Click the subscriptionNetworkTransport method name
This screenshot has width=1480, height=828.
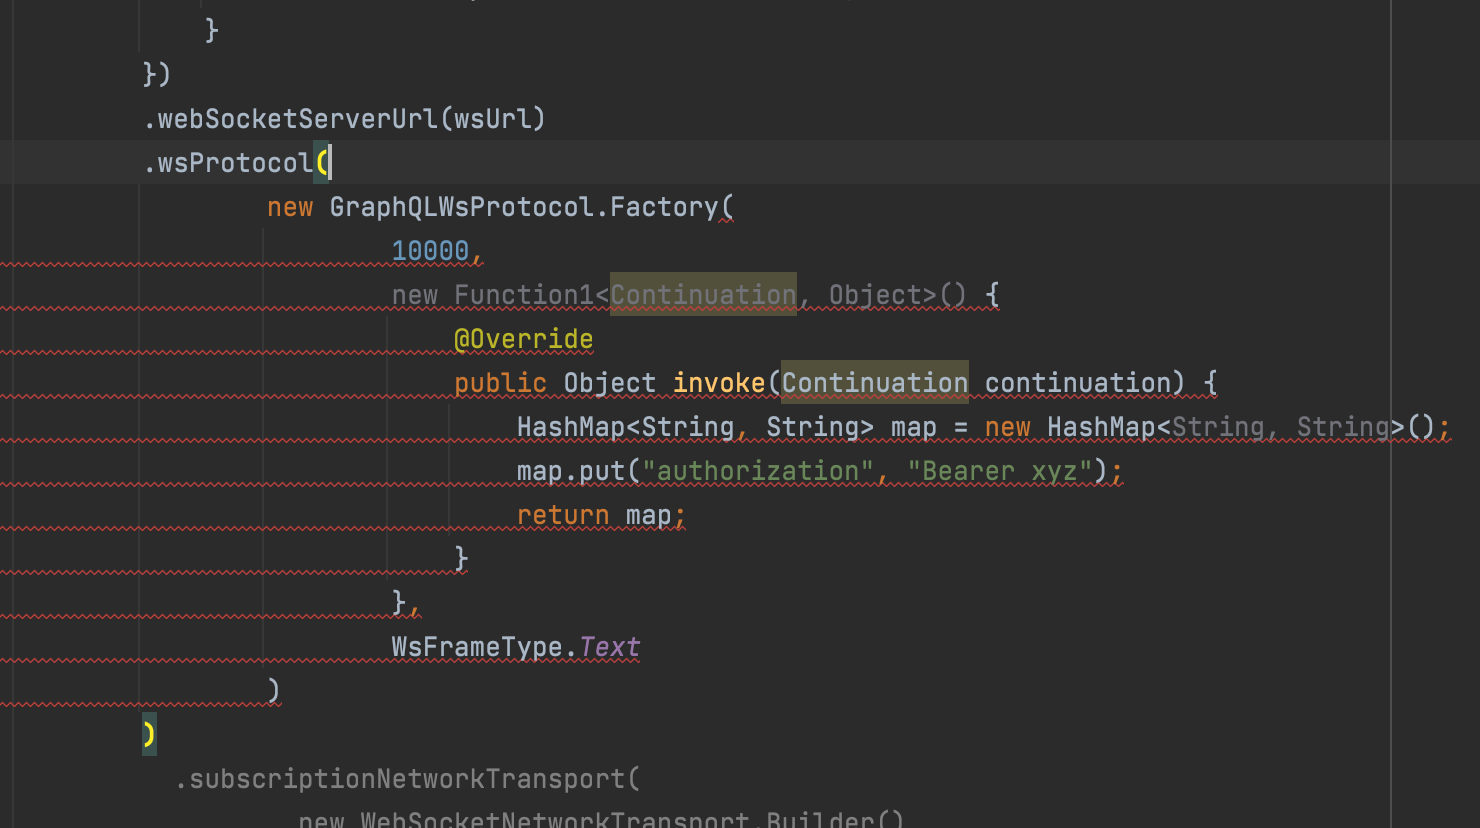[400, 778]
